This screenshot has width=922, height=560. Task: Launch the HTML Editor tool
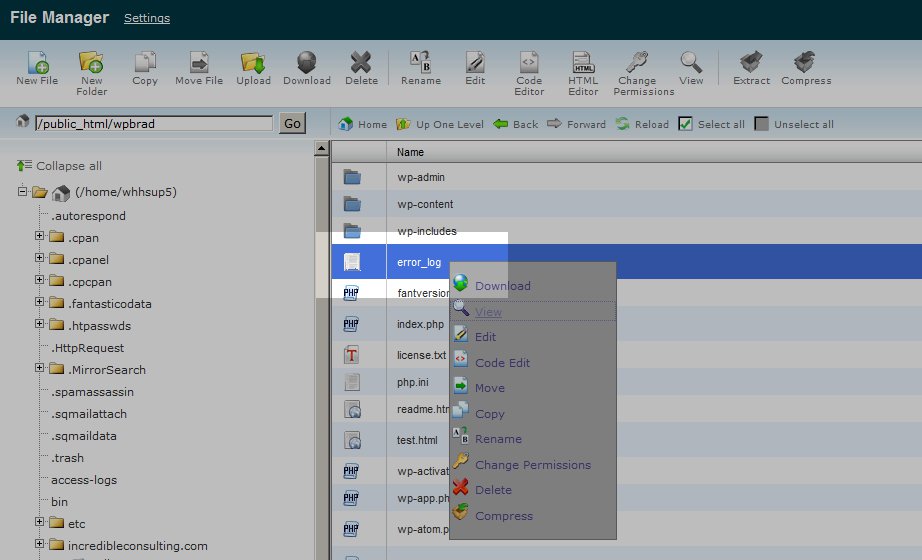point(583,64)
